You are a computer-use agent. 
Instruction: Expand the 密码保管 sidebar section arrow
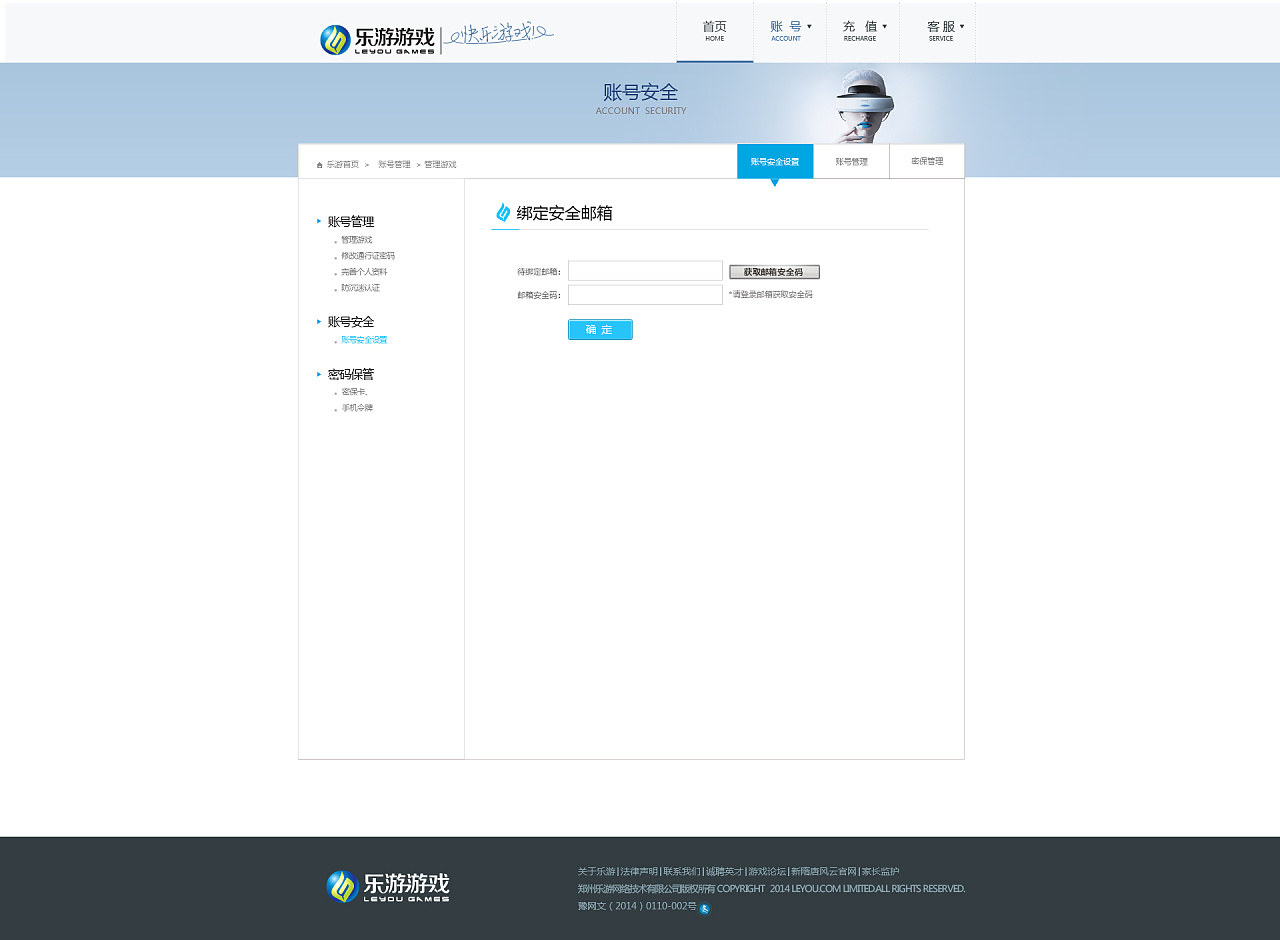click(318, 373)
